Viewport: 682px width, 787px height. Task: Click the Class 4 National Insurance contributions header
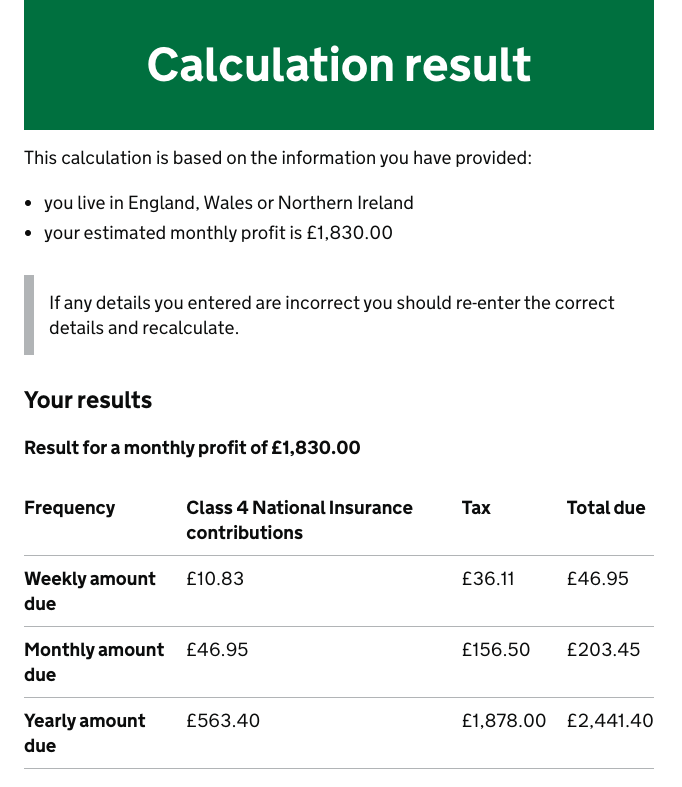coord(299,520)
